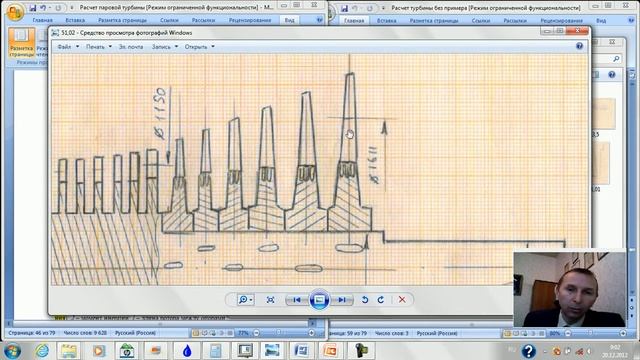Open Главная tab in left Word window

point(42,20)
